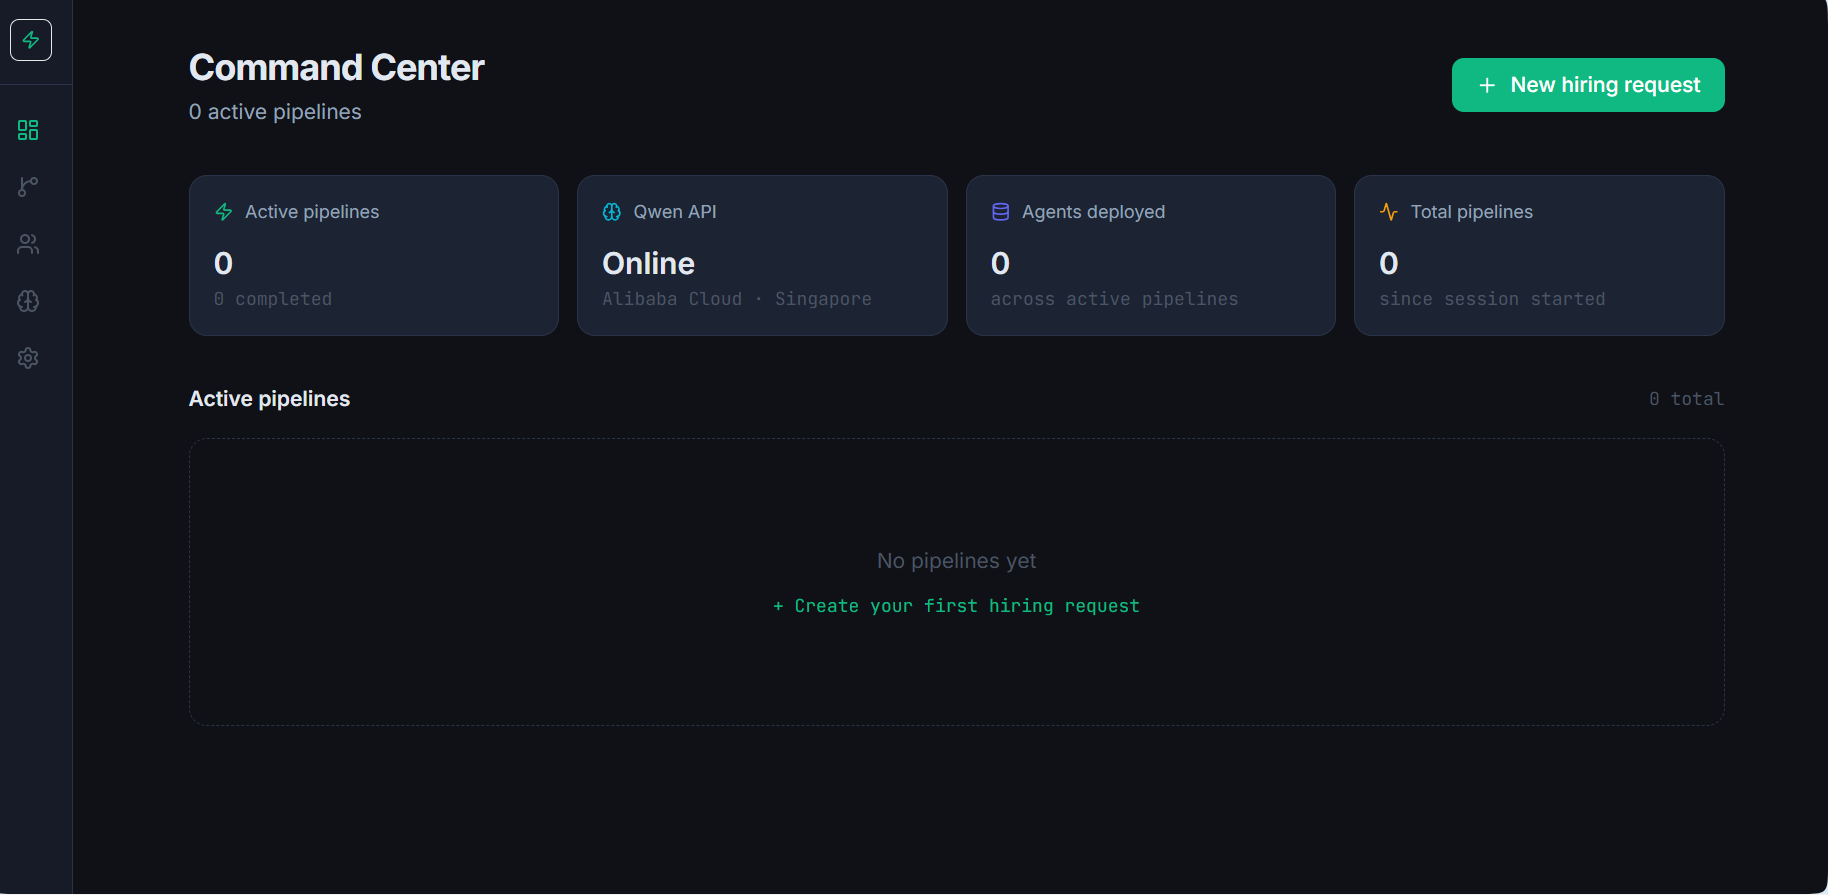Click the pulse icon beside Total pipelines
The image size is (1828, 895).
tap(1389, 212)
